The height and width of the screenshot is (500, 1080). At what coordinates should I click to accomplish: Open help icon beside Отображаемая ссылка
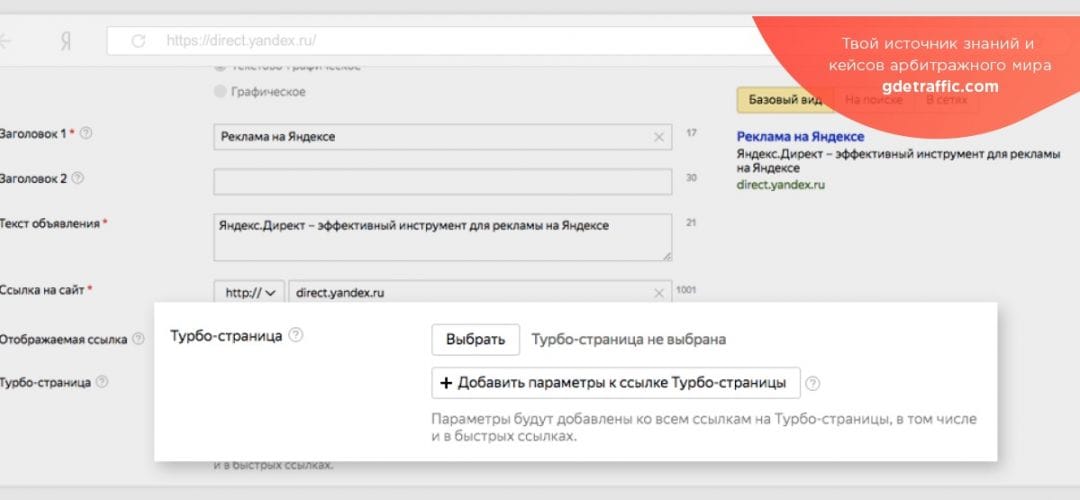pos(138,339)
